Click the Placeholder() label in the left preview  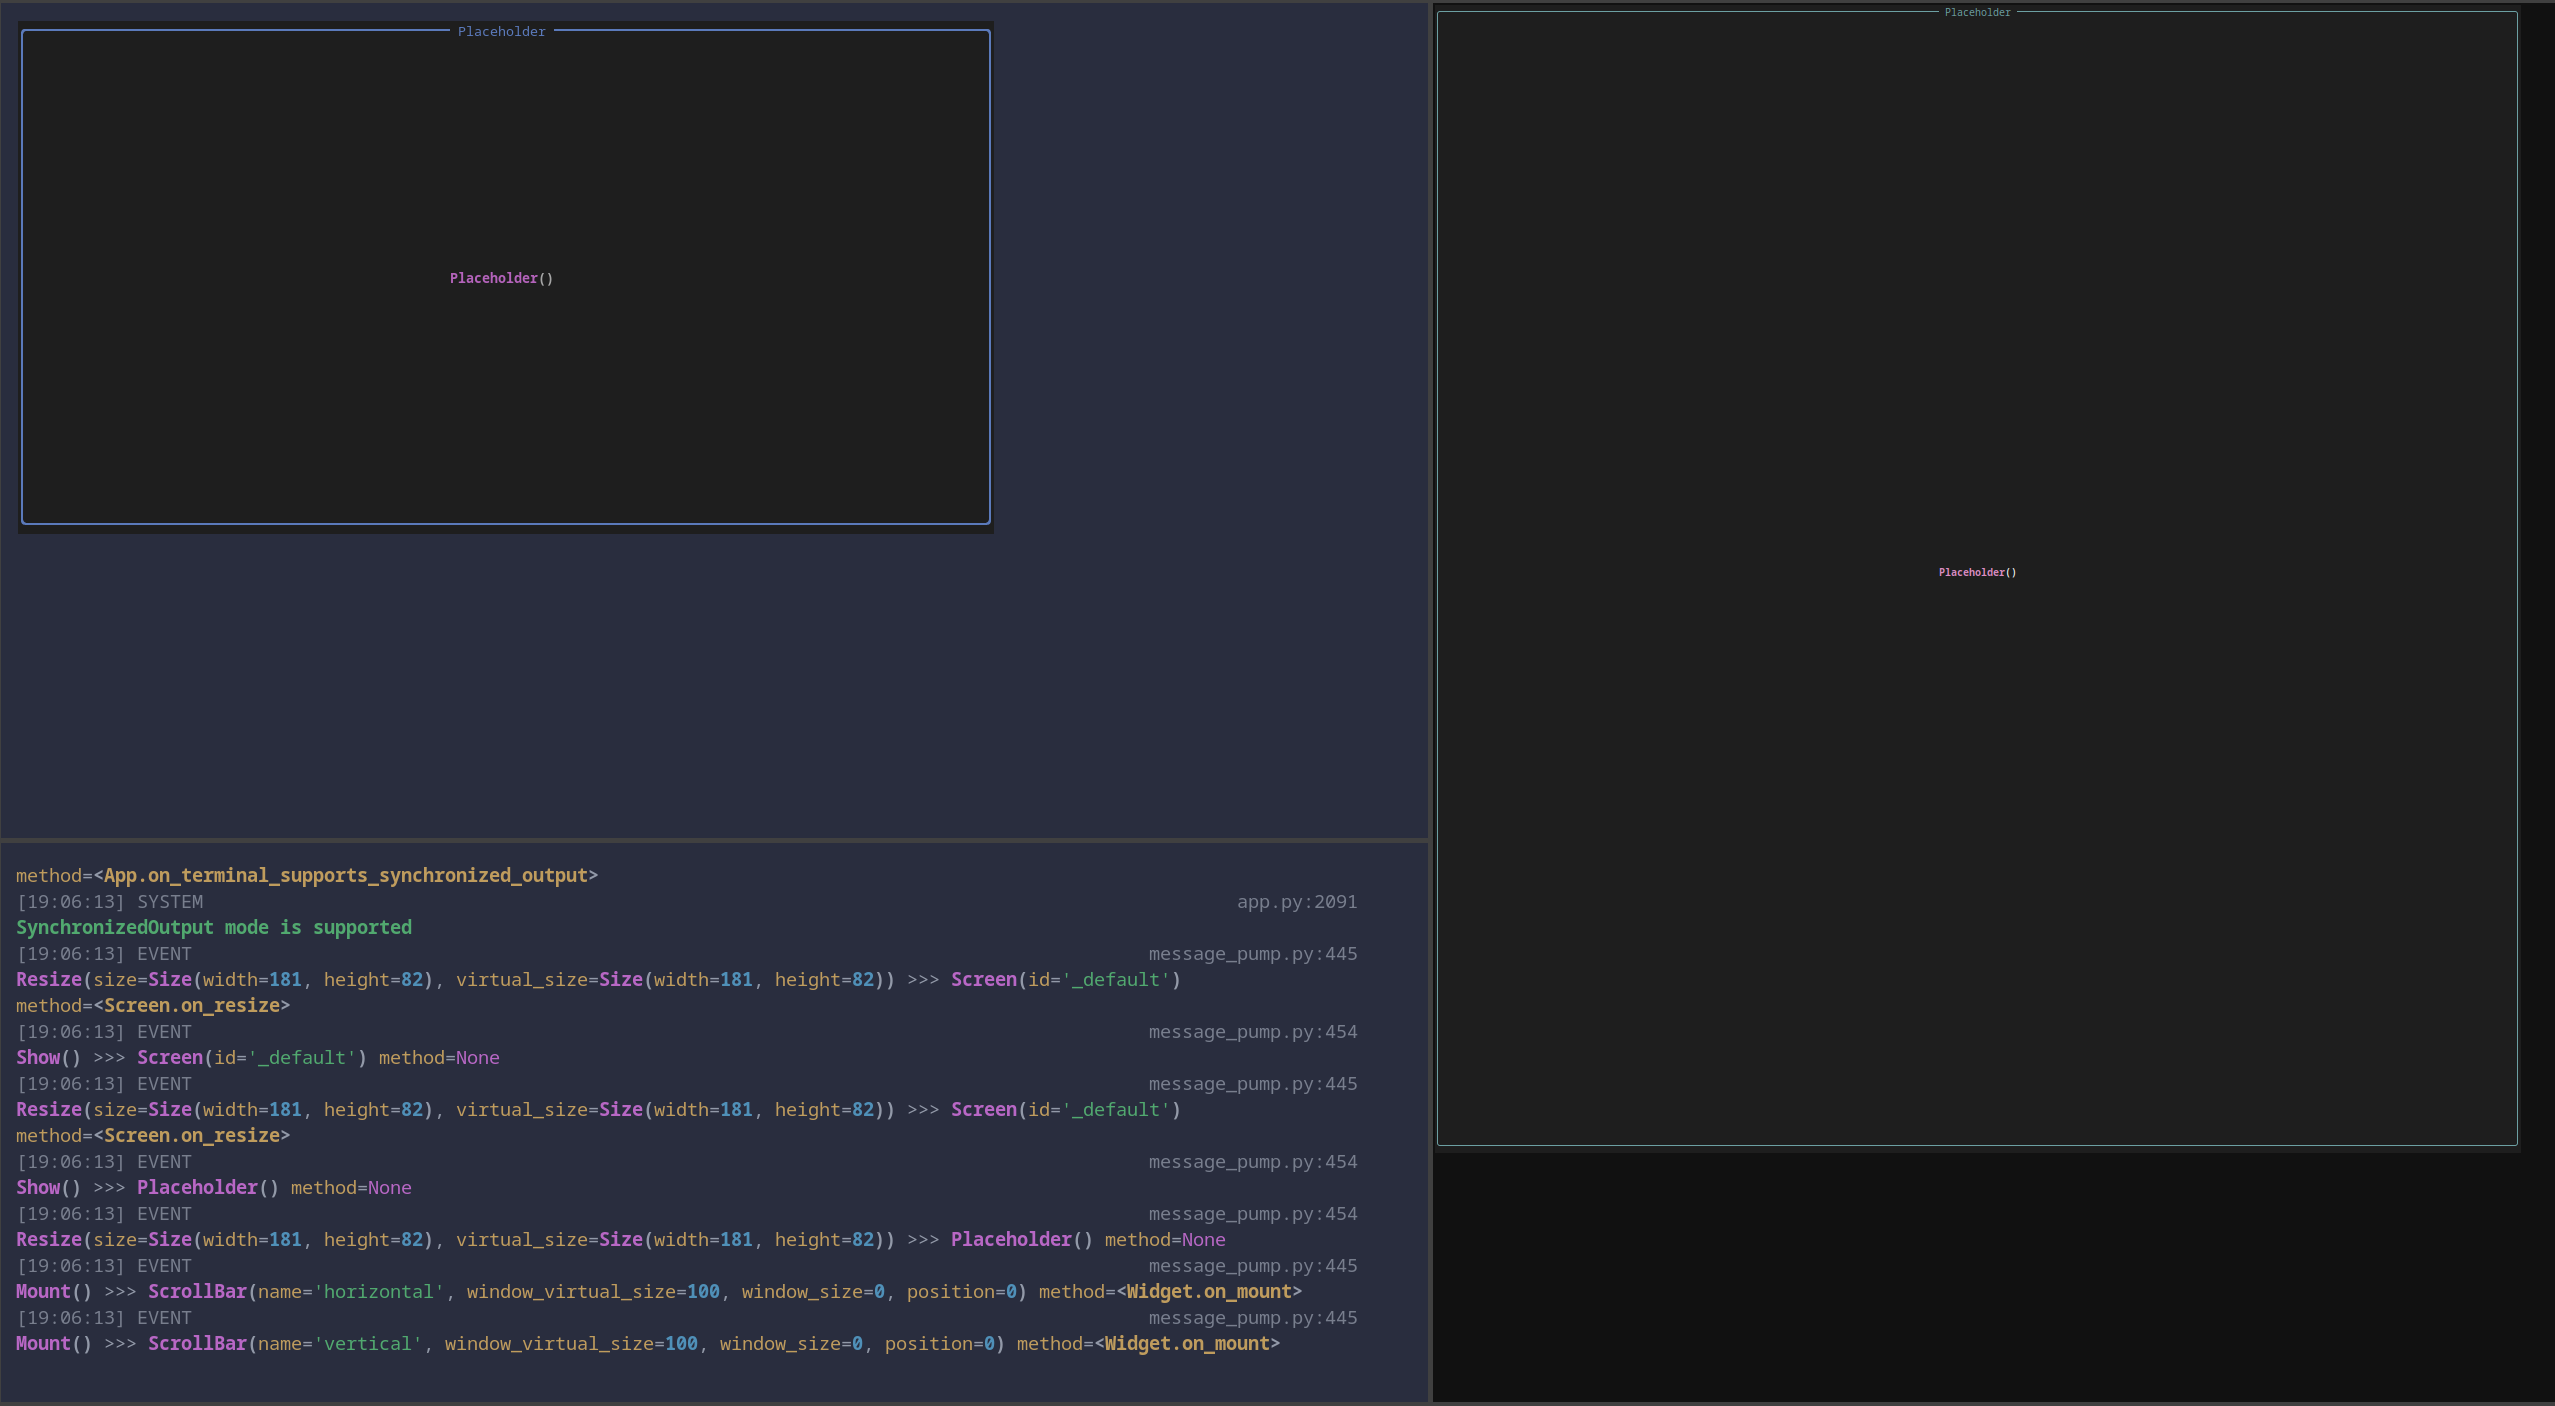pos(500,278)
